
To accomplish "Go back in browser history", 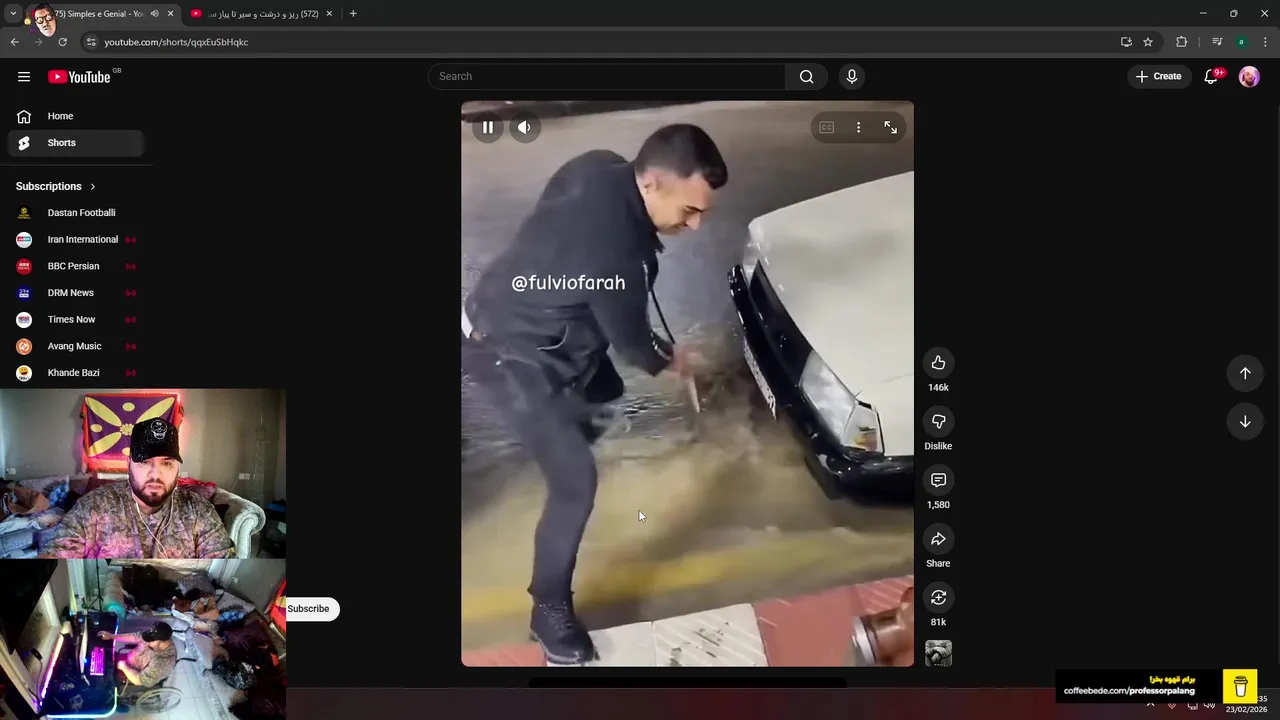I will (15, 42).
